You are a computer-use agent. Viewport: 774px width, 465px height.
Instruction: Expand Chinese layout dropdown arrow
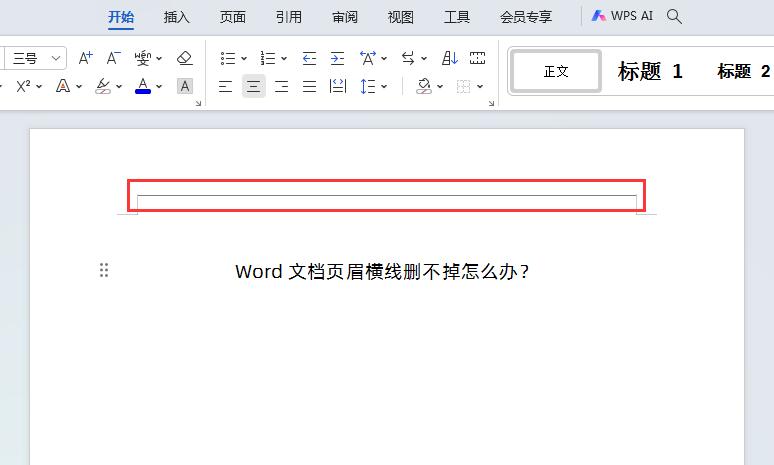(x=384, y=59)
